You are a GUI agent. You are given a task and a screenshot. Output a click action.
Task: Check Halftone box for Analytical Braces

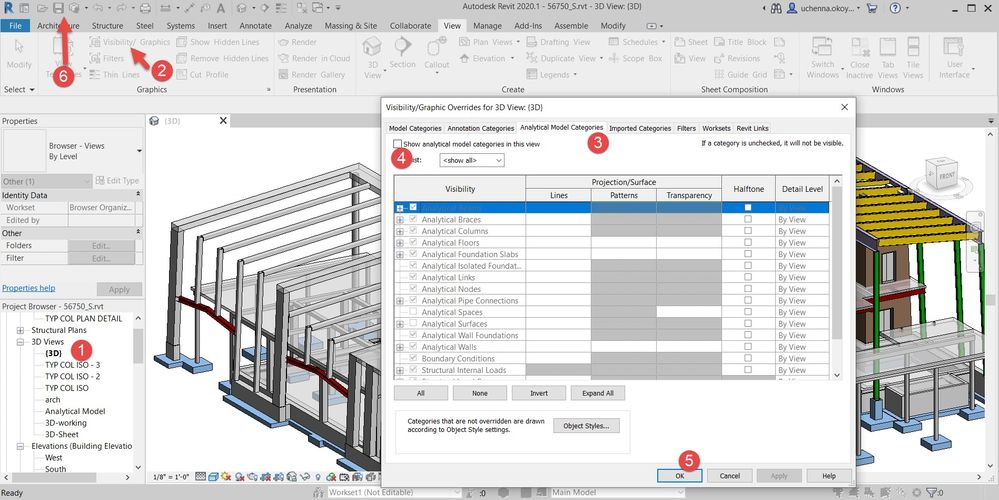748,219
